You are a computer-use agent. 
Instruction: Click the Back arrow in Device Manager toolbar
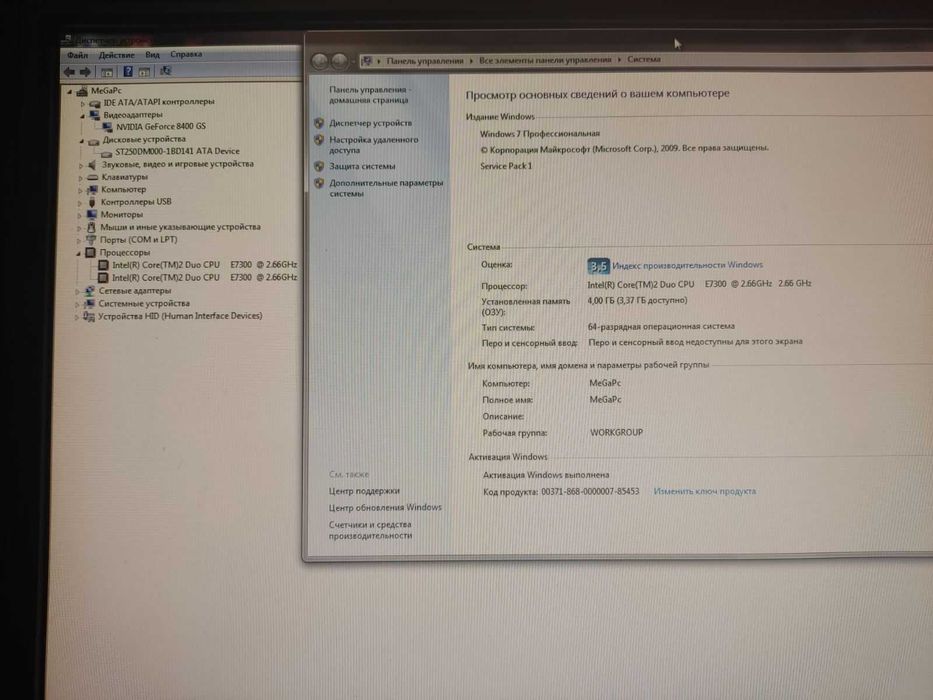(70, 72)
